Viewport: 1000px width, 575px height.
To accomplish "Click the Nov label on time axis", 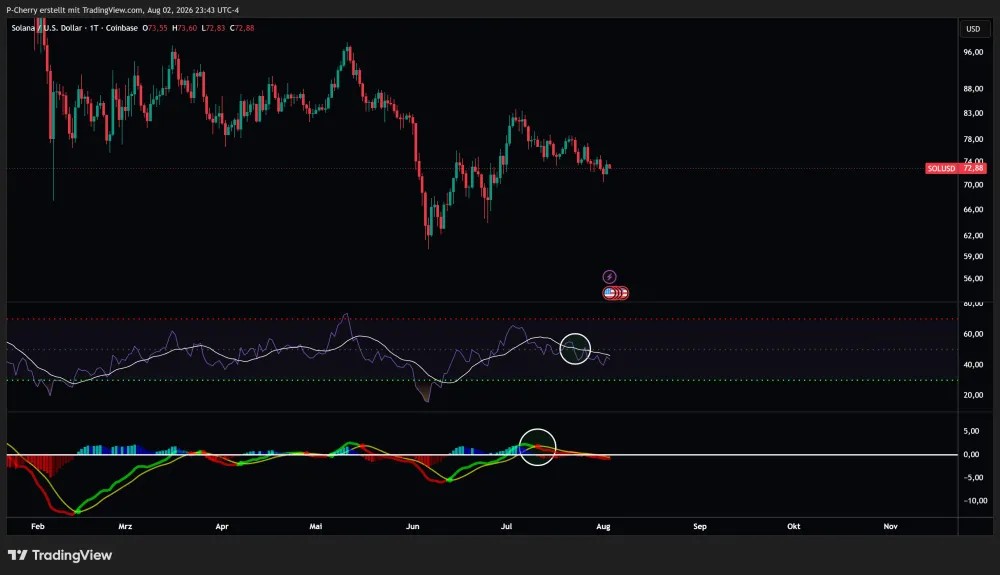I will (x=890, y=527).
